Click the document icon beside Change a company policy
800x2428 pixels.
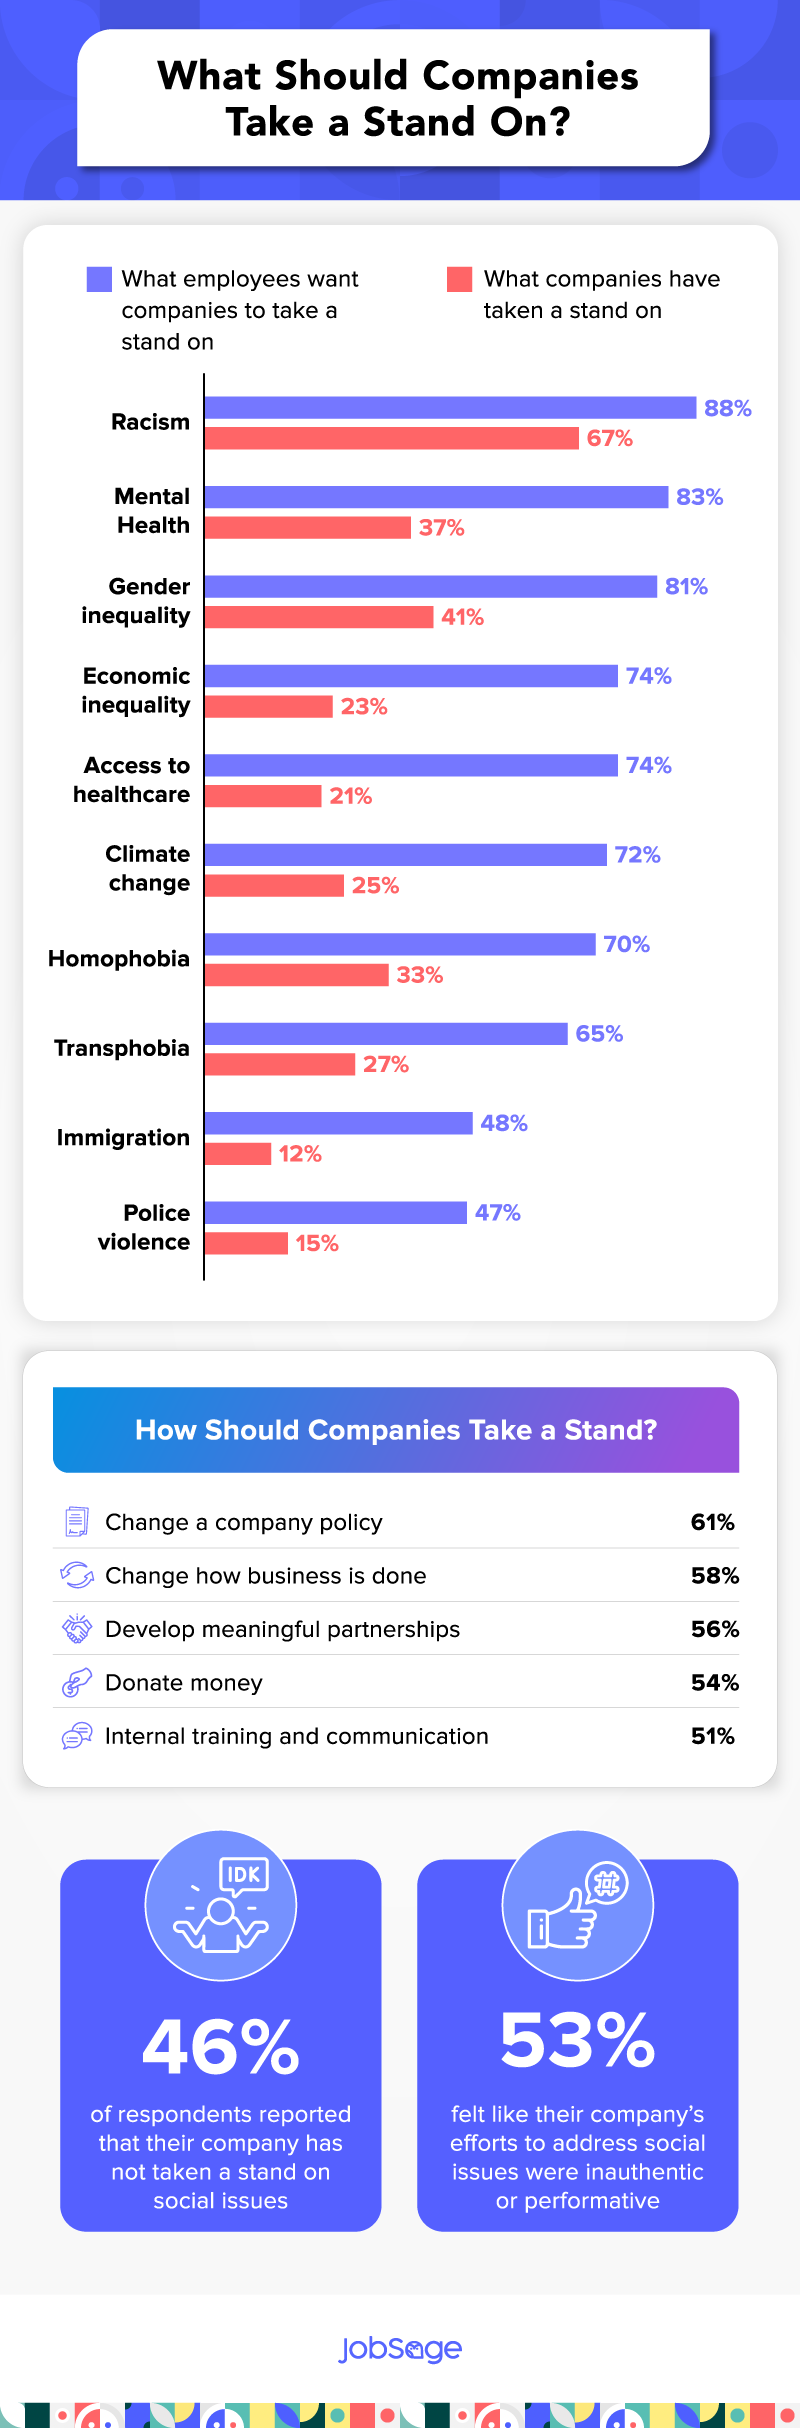point(76,1521)
